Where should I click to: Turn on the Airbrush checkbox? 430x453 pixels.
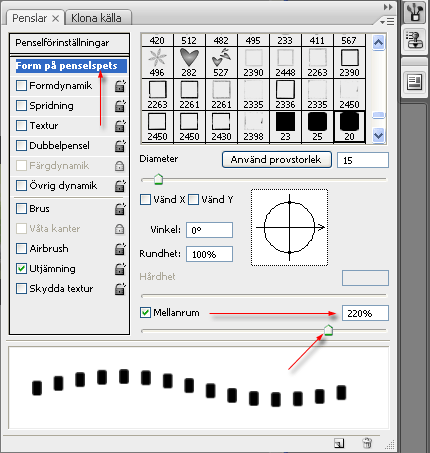pos(21,249)
